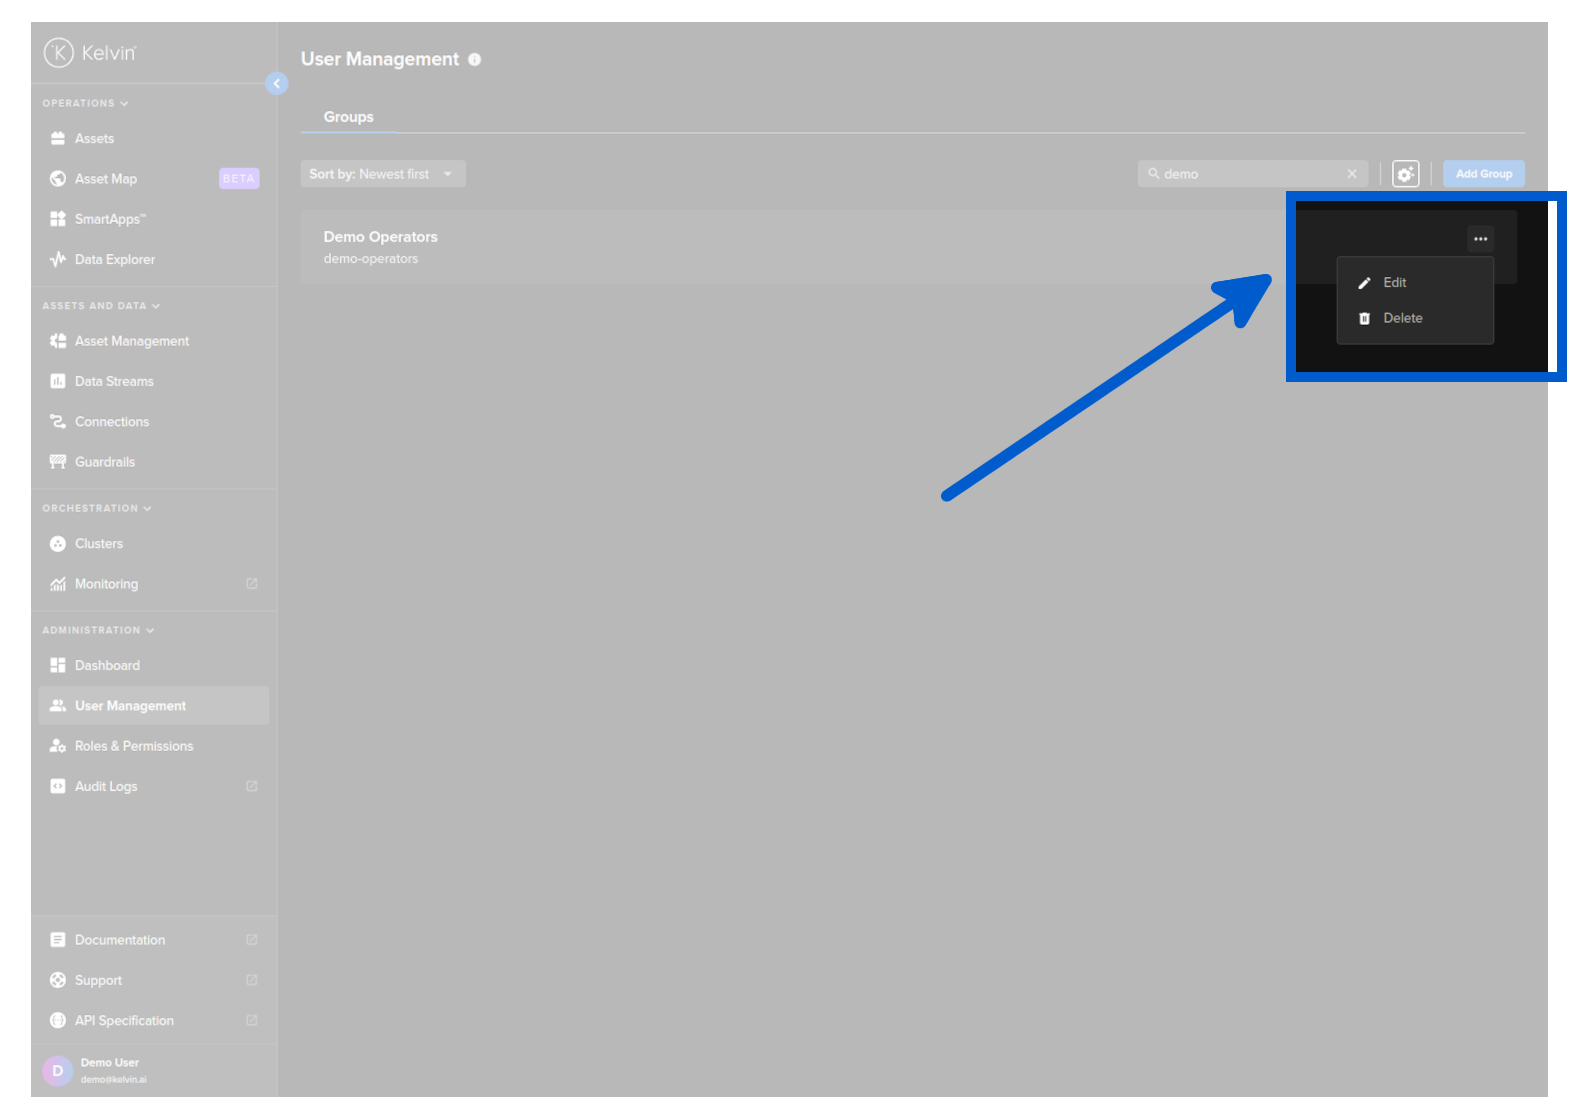Open Roles & Permissions page
Image resolution: width=1580 pixels, height=1120 pixels.
pos(133,746)
